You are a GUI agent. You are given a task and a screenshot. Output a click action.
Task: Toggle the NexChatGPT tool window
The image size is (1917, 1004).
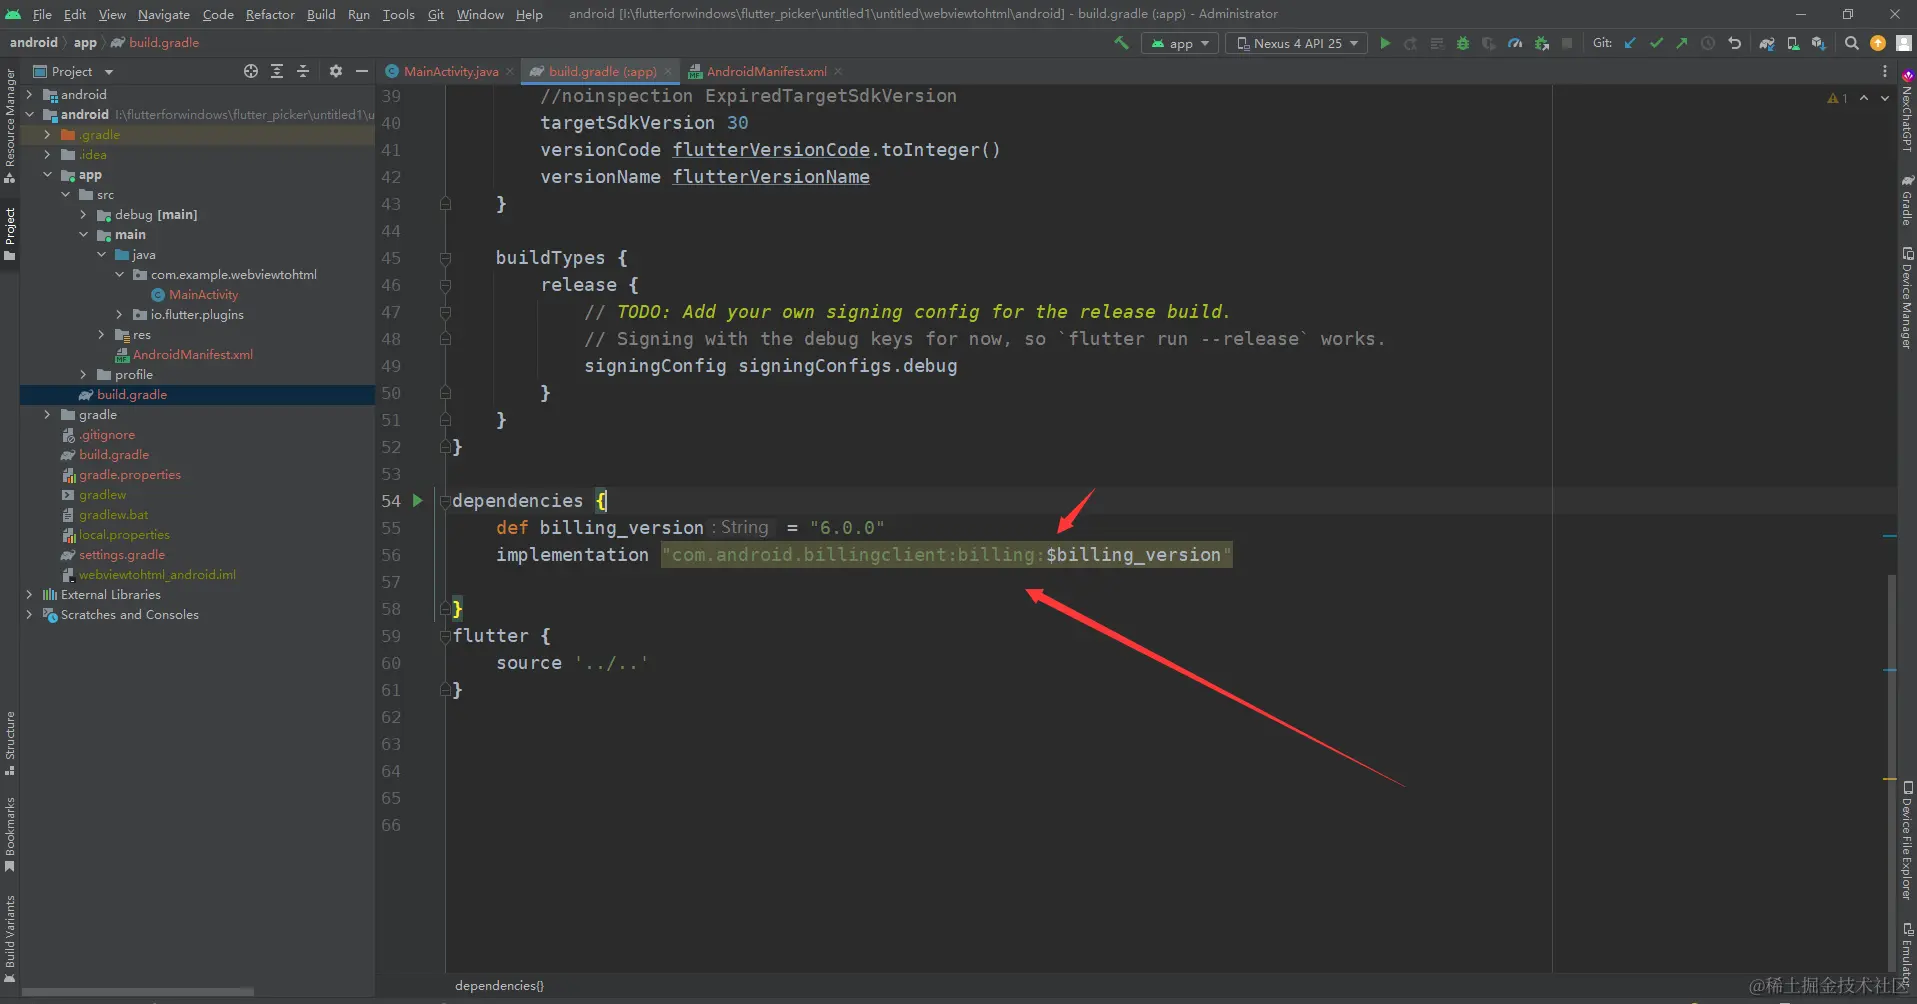point(1907,110)
